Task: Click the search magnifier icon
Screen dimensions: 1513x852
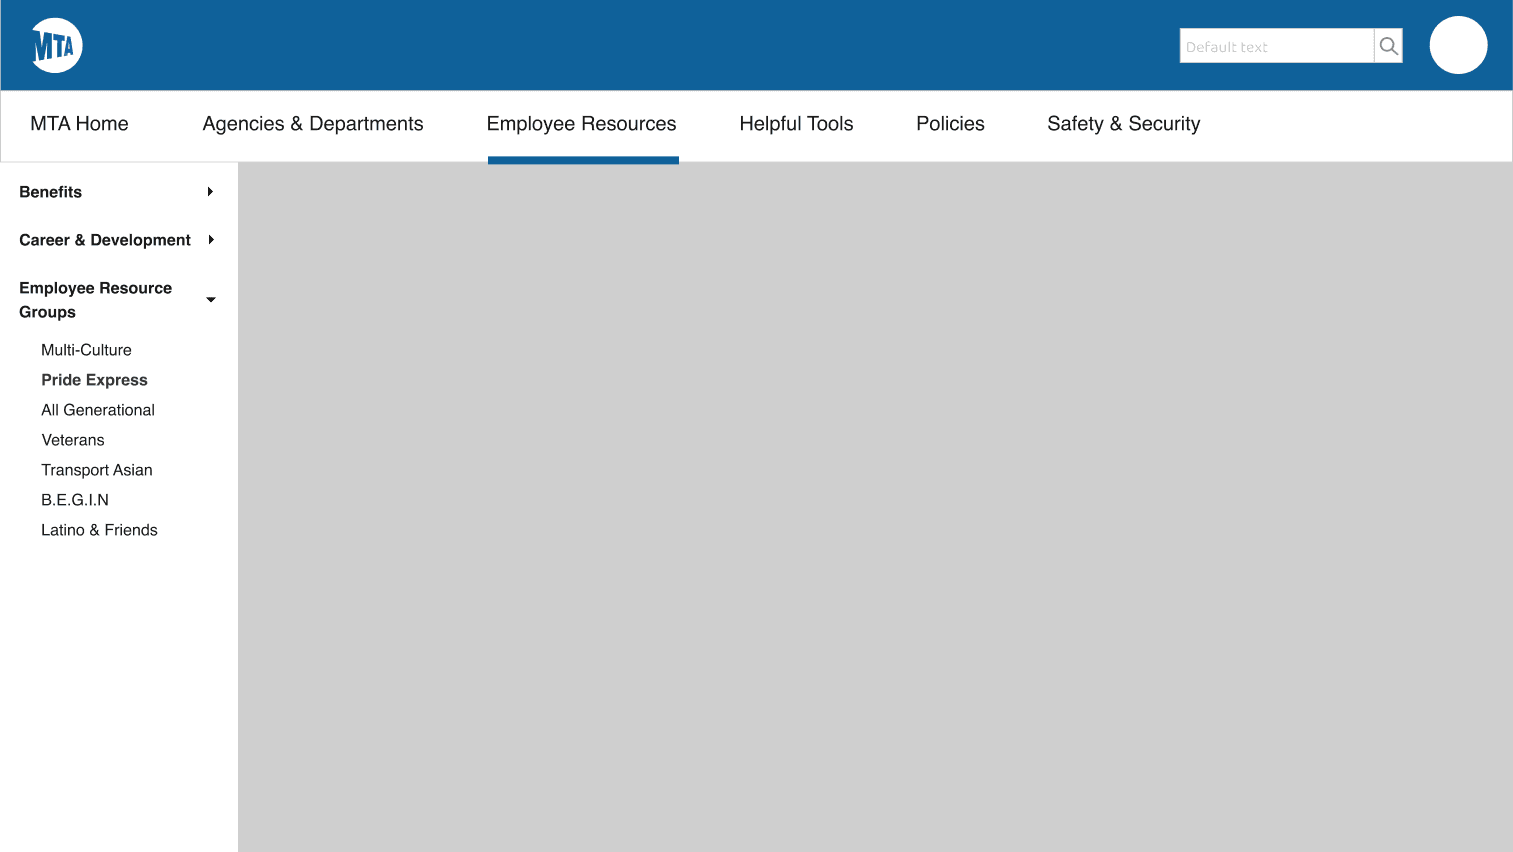Action: (1388, 45)
